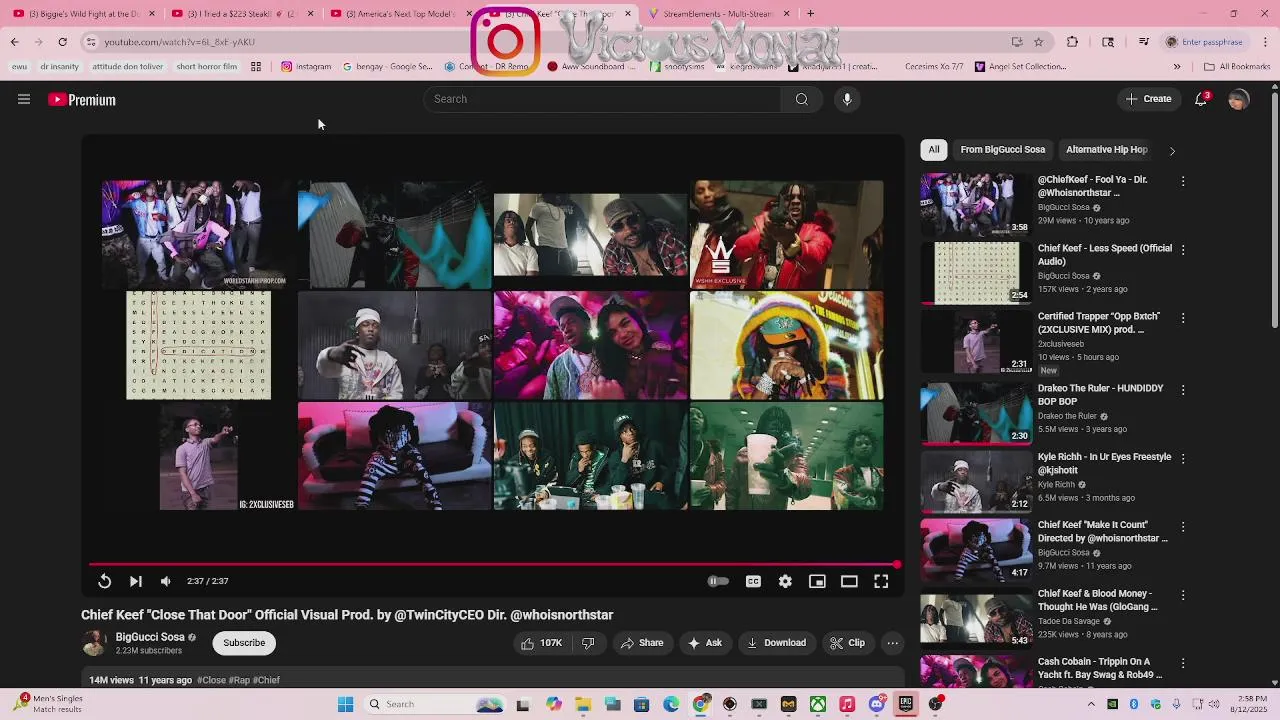1280x720 pixels.
Task: Open YouTube notifications bell
Action: coord(1201,99)
